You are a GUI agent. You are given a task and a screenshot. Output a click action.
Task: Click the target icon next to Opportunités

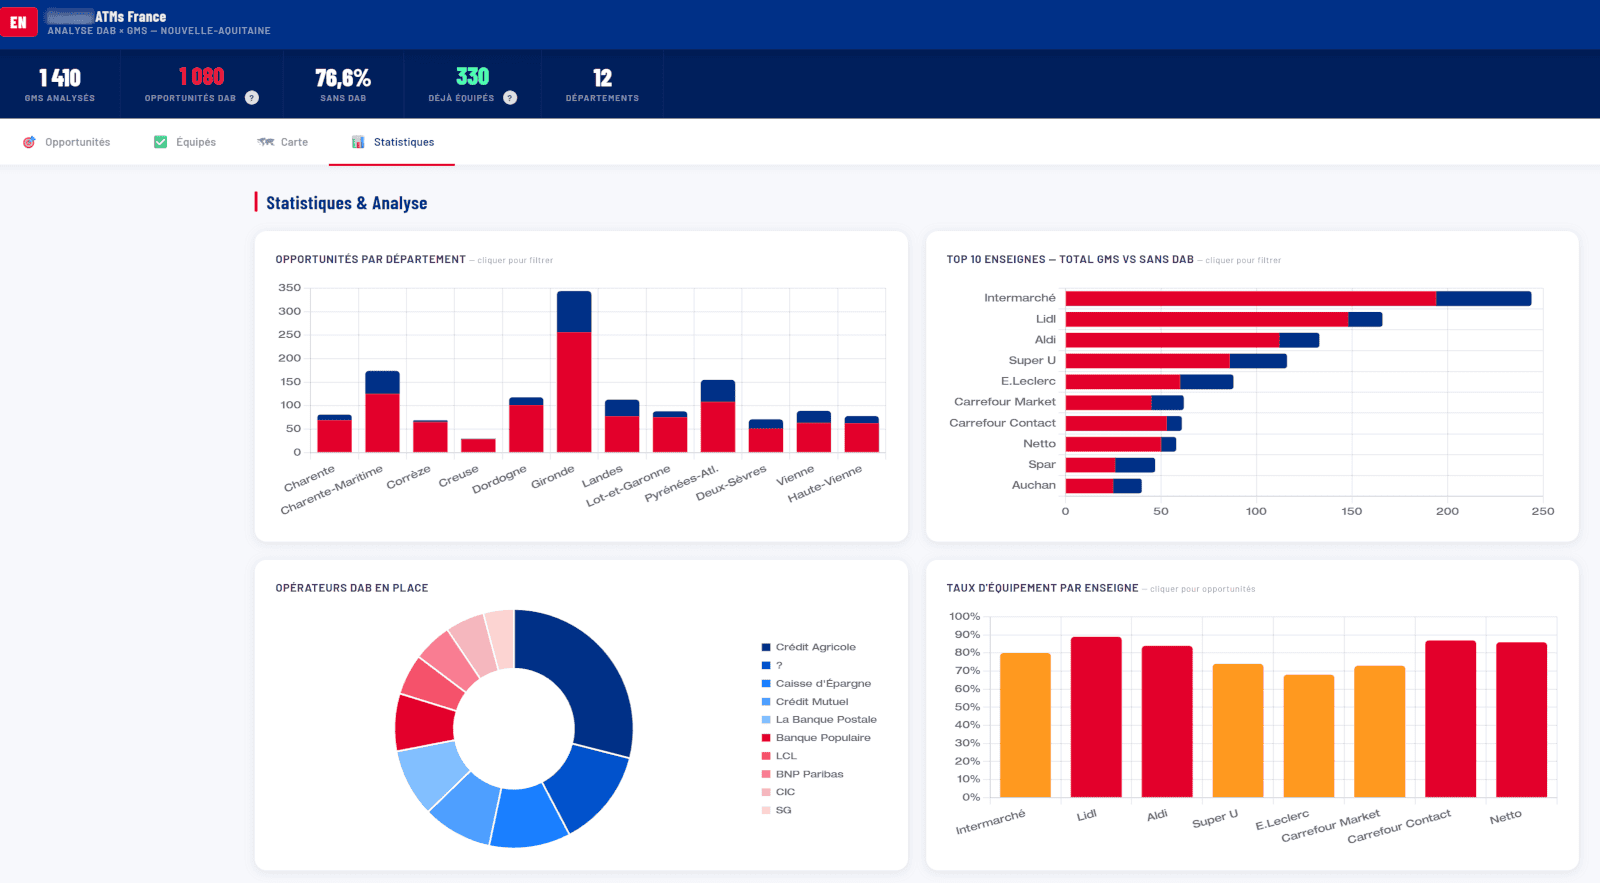(x=29, y=142)
